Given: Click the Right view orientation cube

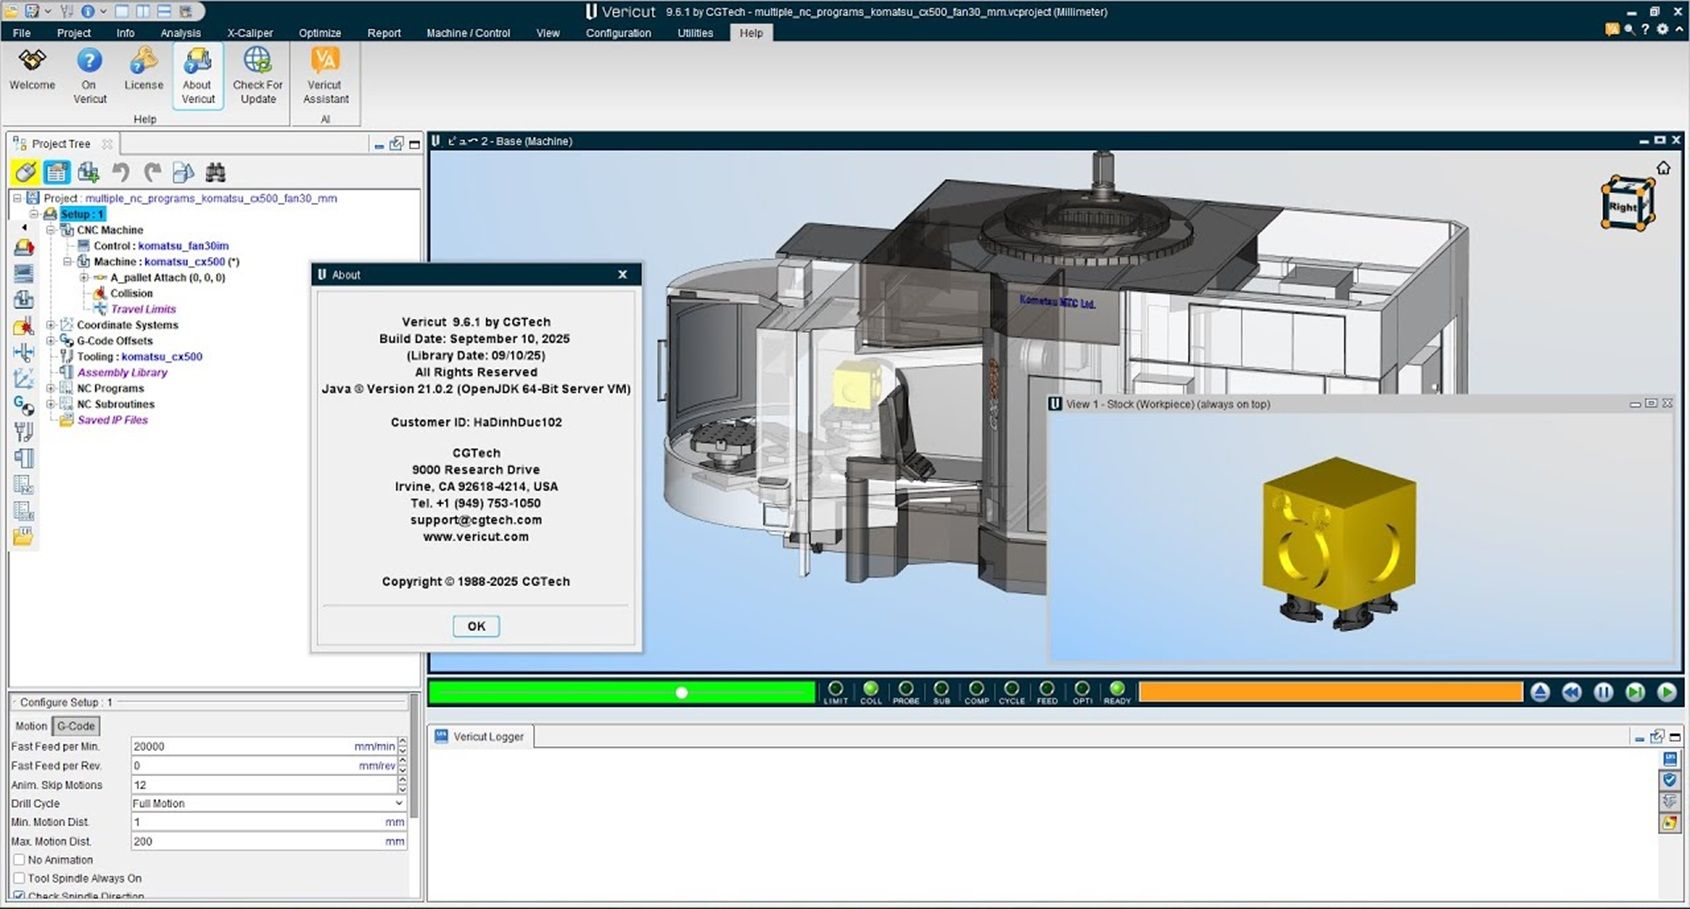Looking at the screenshot, I should point(1627,203).
